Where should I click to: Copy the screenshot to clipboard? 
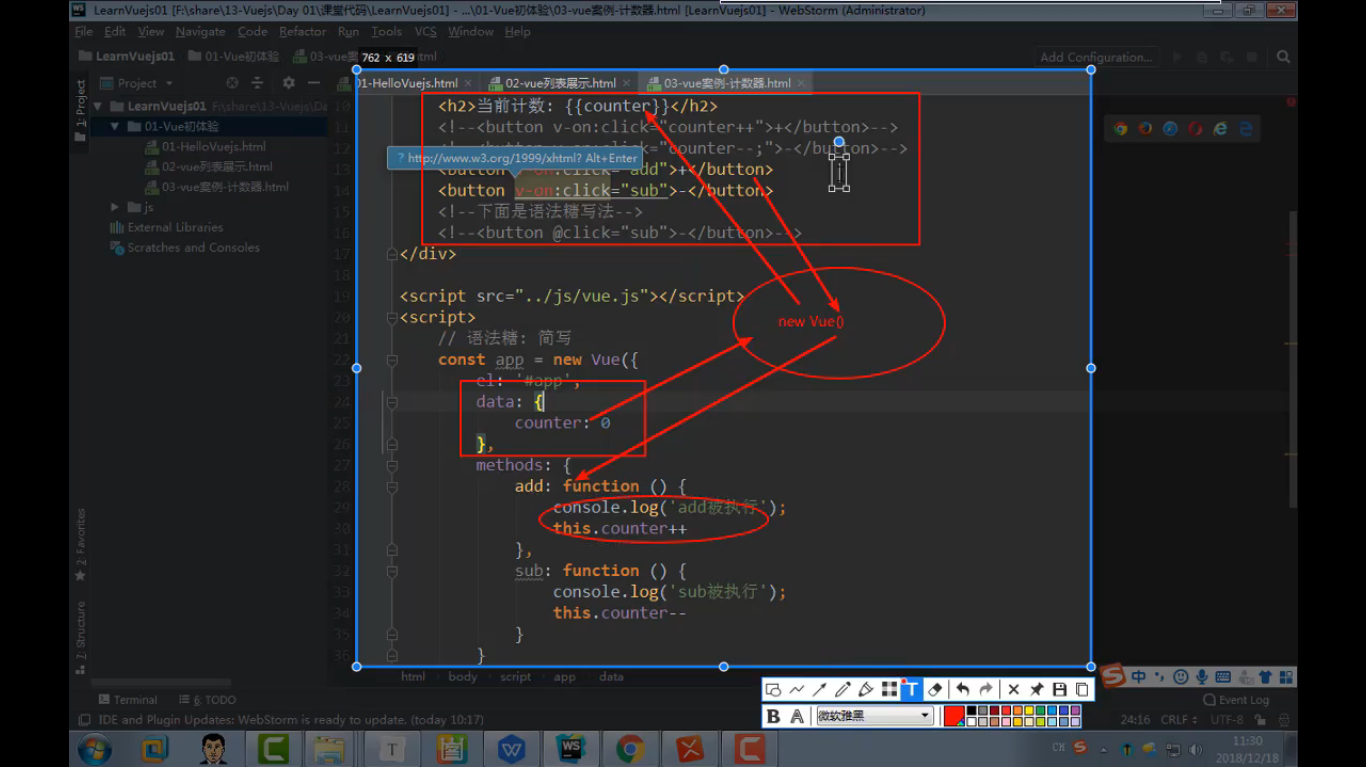[1082, 690]
